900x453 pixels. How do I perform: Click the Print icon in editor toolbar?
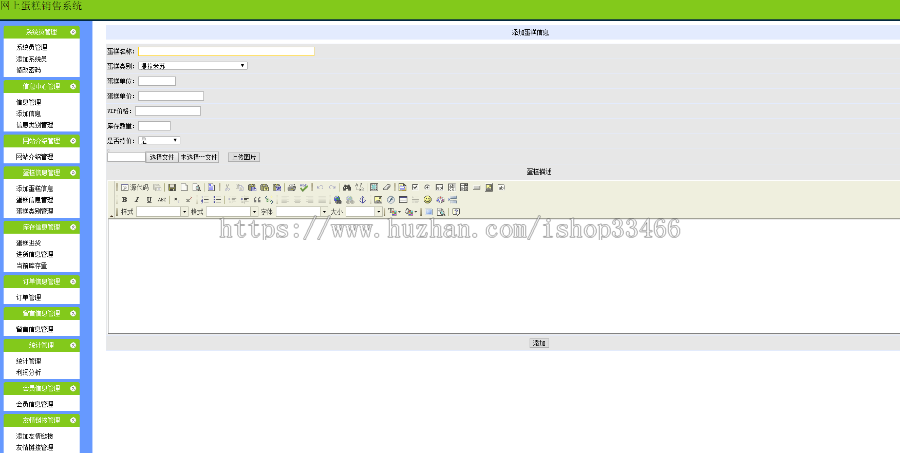(292, 187)
